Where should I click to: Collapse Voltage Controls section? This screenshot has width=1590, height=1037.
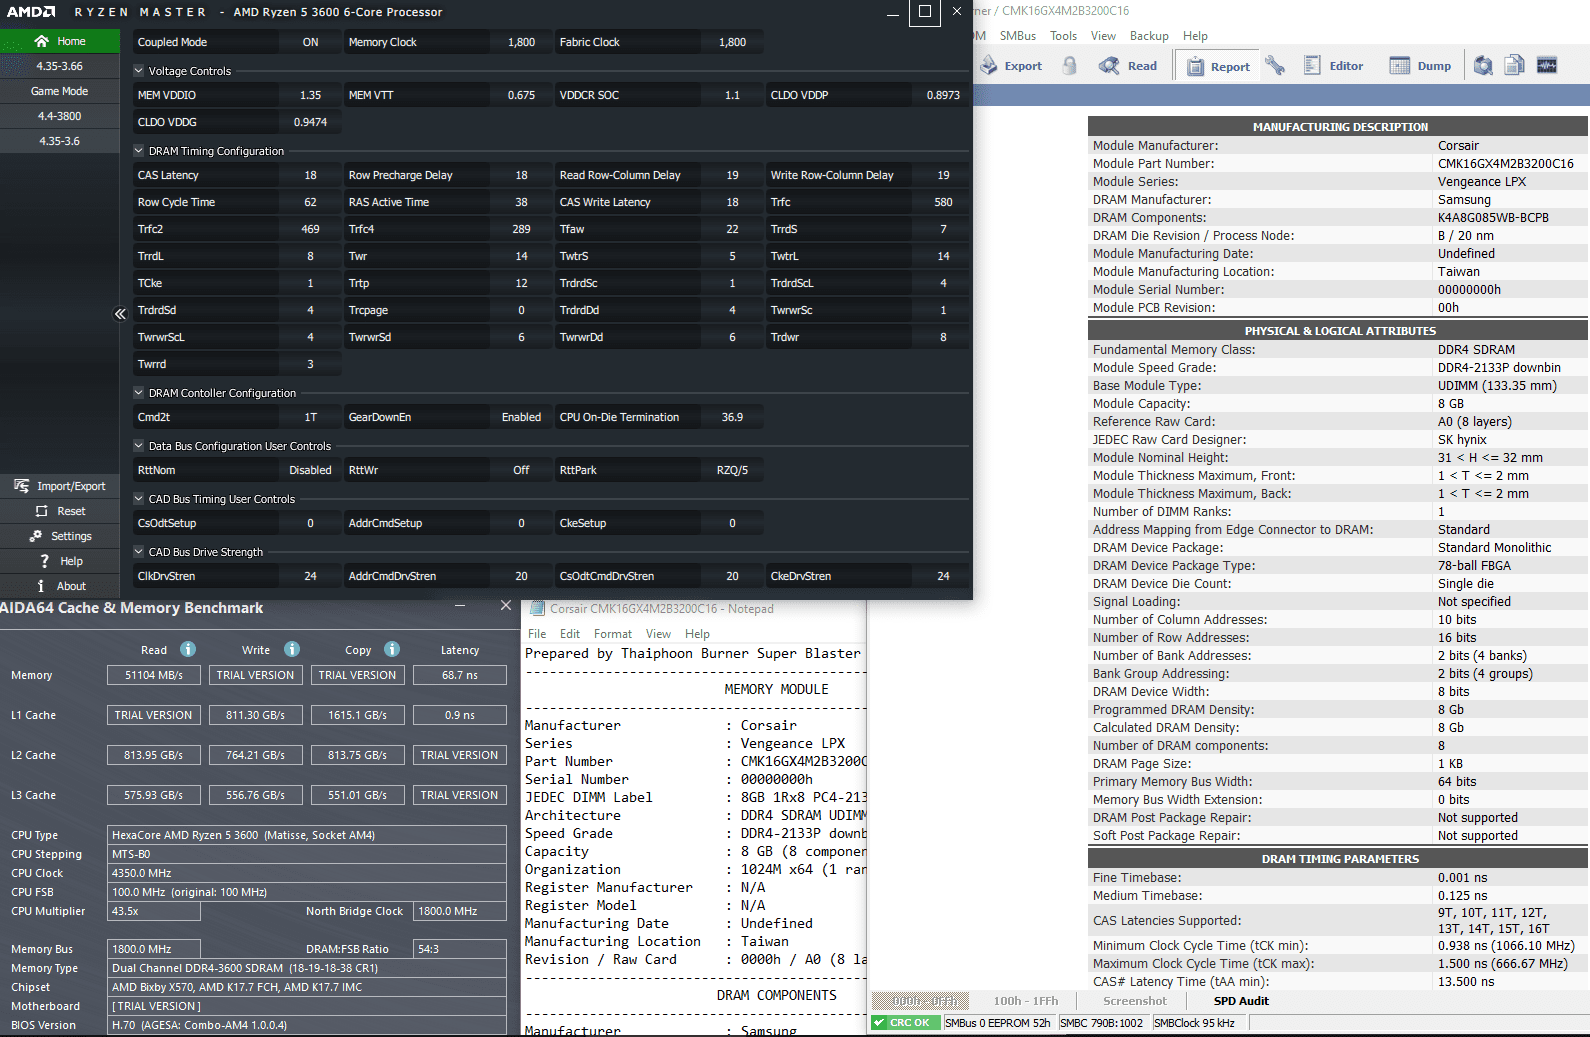[x=139, y=71]
